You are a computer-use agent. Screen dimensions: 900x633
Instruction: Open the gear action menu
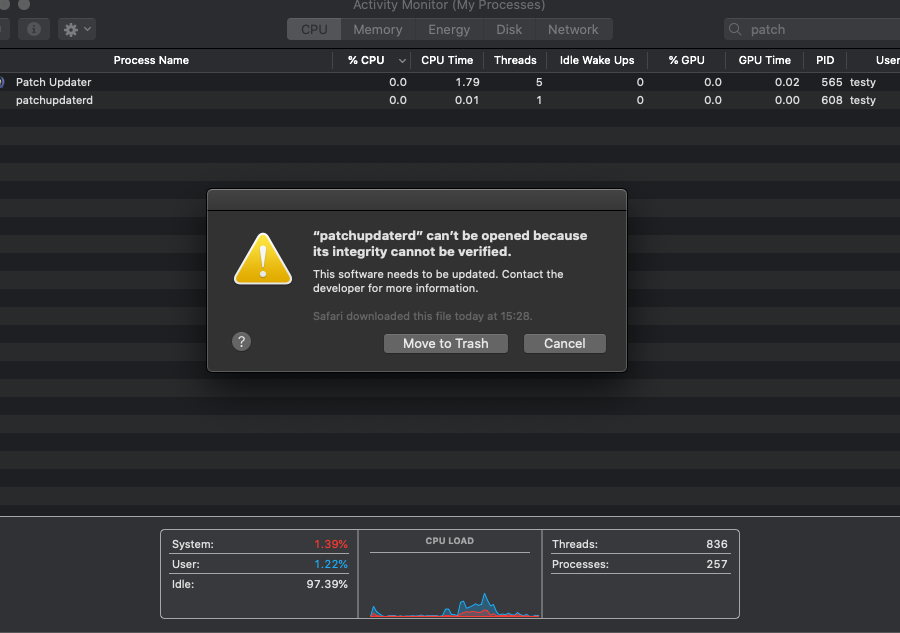77,29
